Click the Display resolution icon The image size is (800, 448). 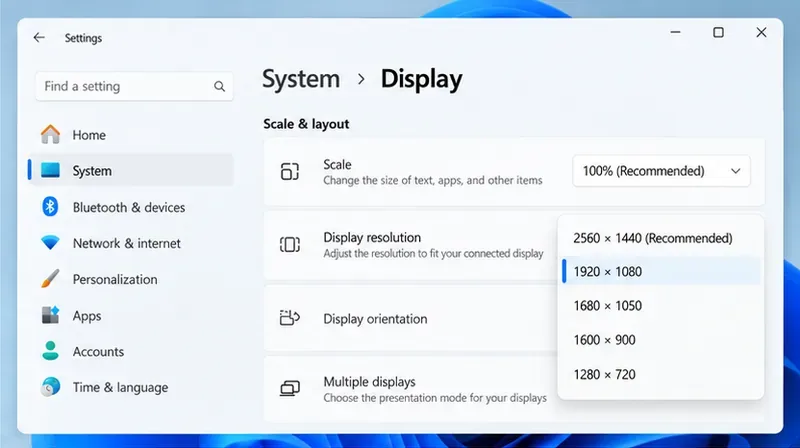289,244
